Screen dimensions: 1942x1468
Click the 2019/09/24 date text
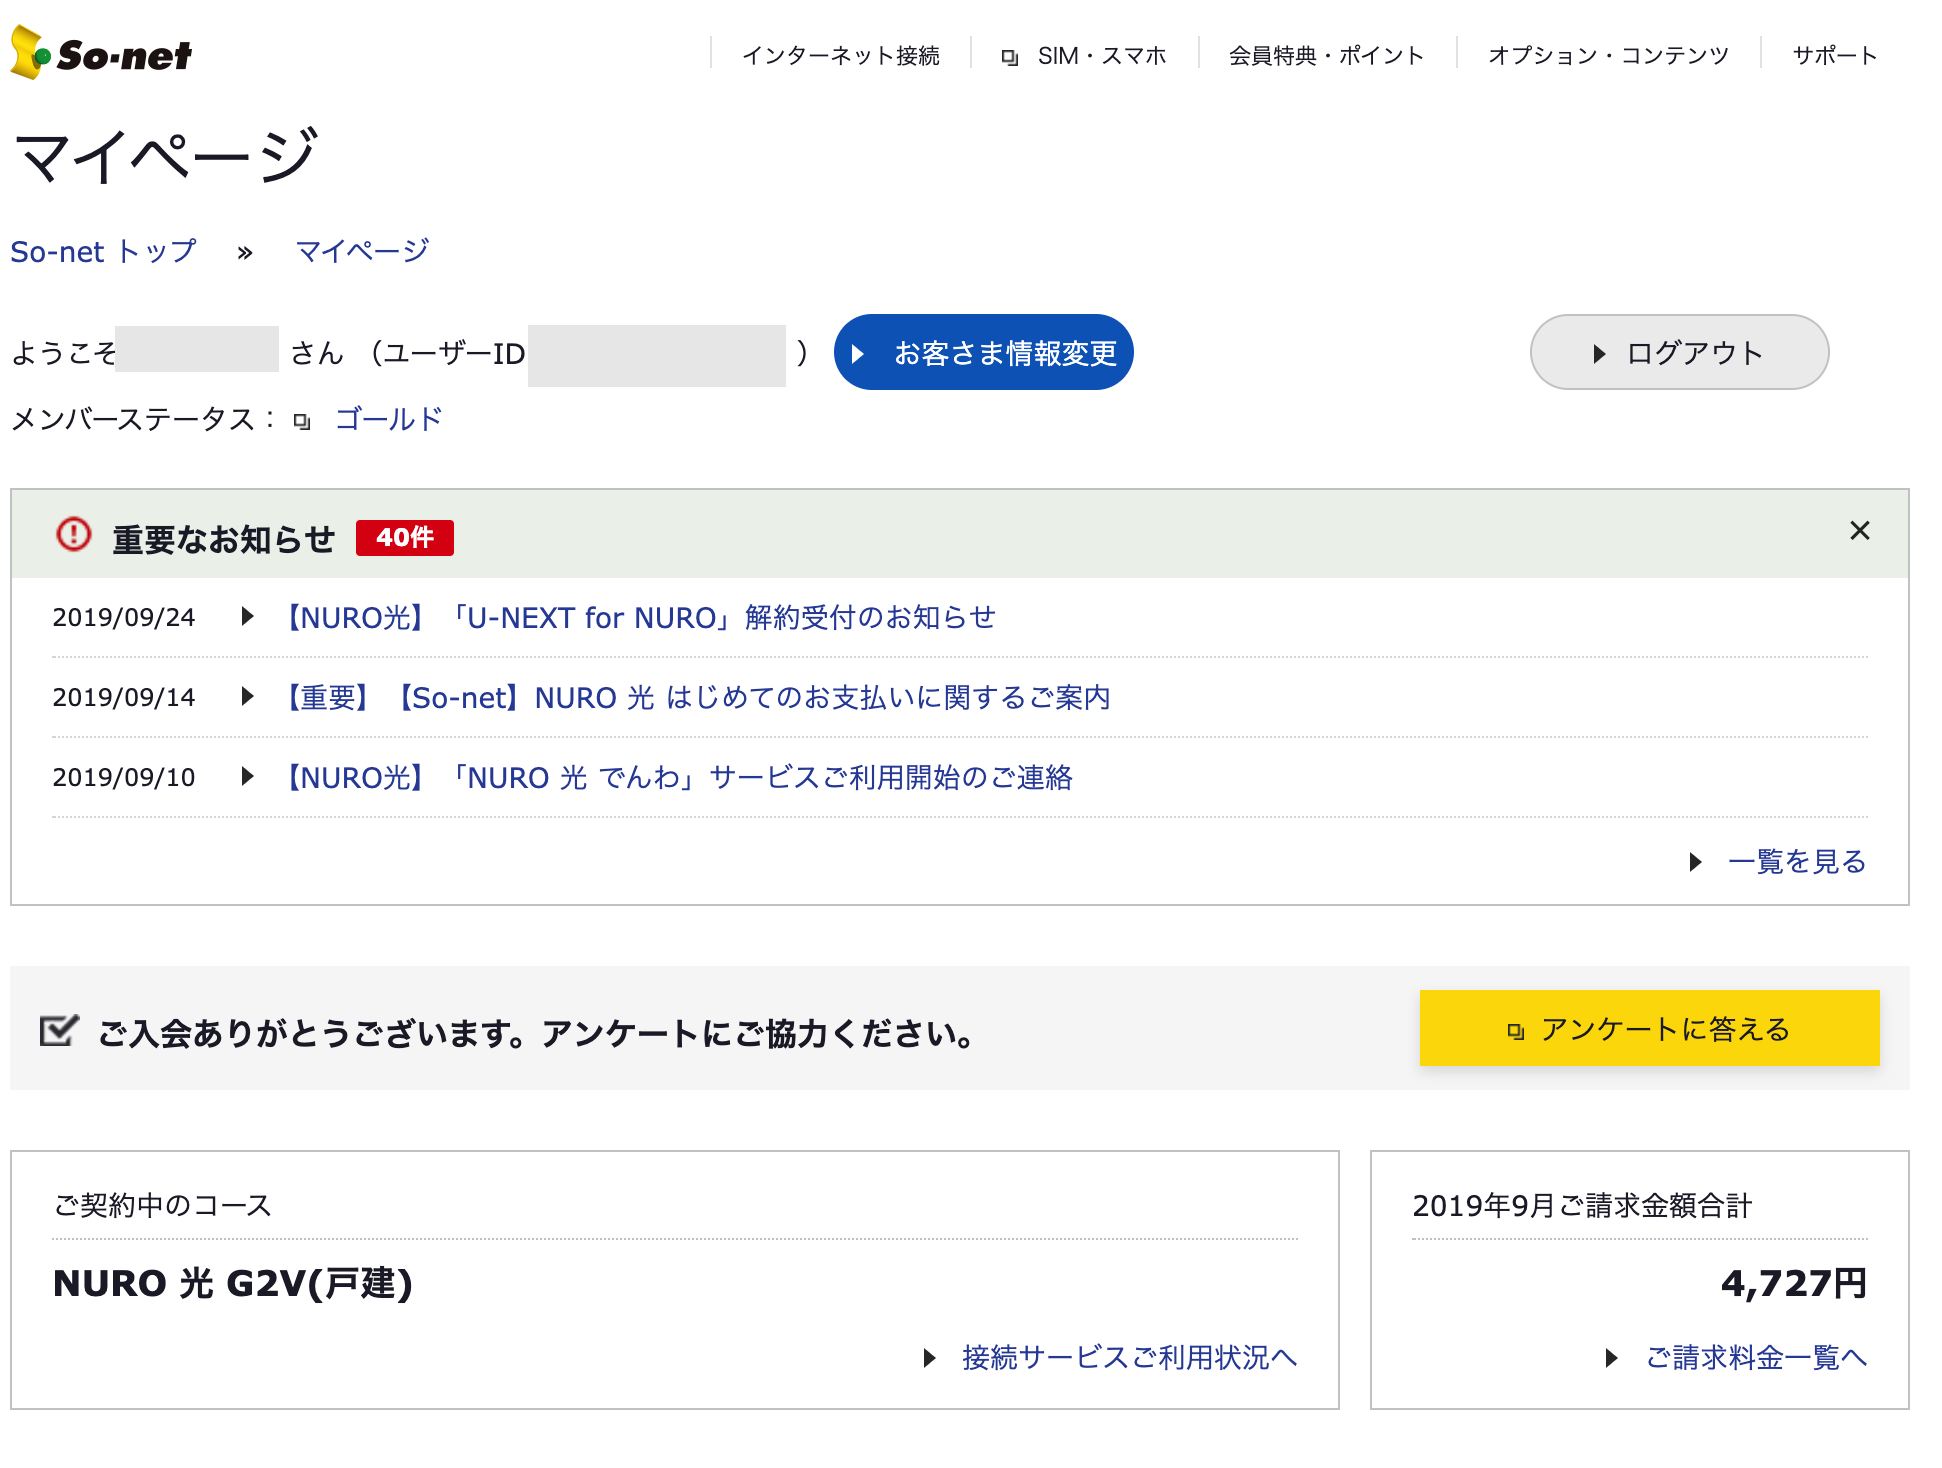coord(124,617)
